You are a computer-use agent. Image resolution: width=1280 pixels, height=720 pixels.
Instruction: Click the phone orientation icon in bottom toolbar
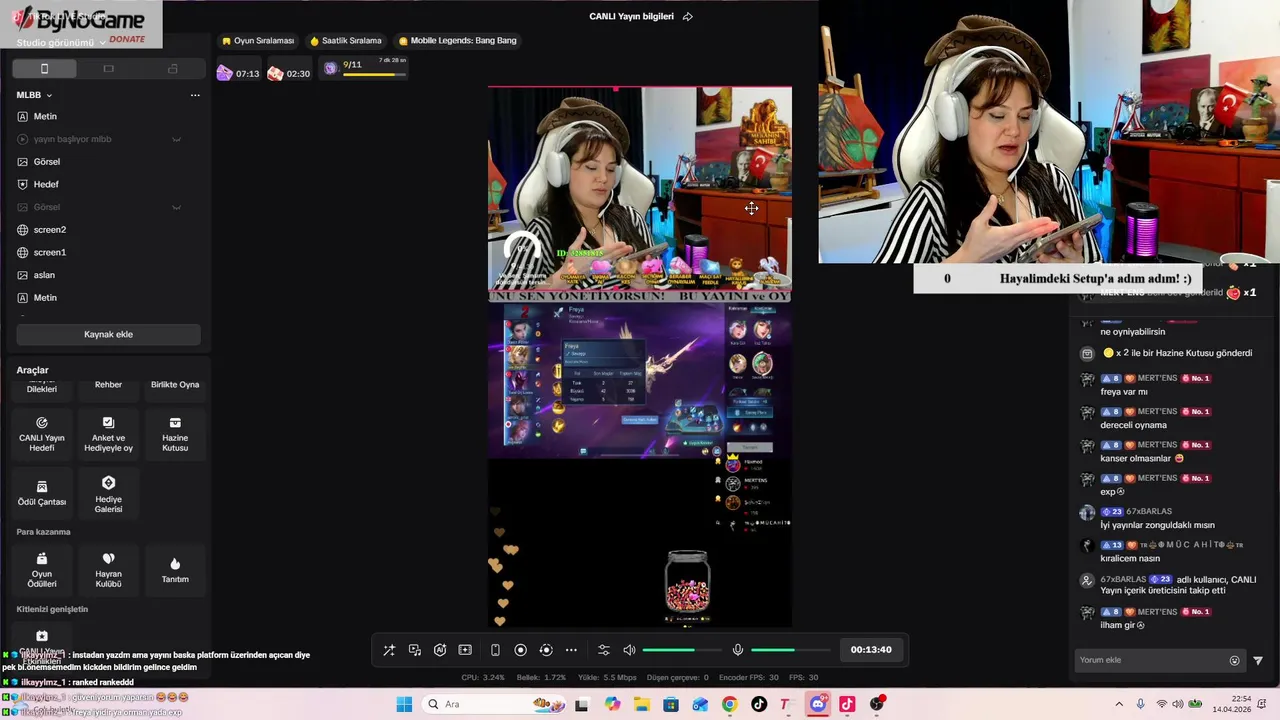click(x=495, y=650)
